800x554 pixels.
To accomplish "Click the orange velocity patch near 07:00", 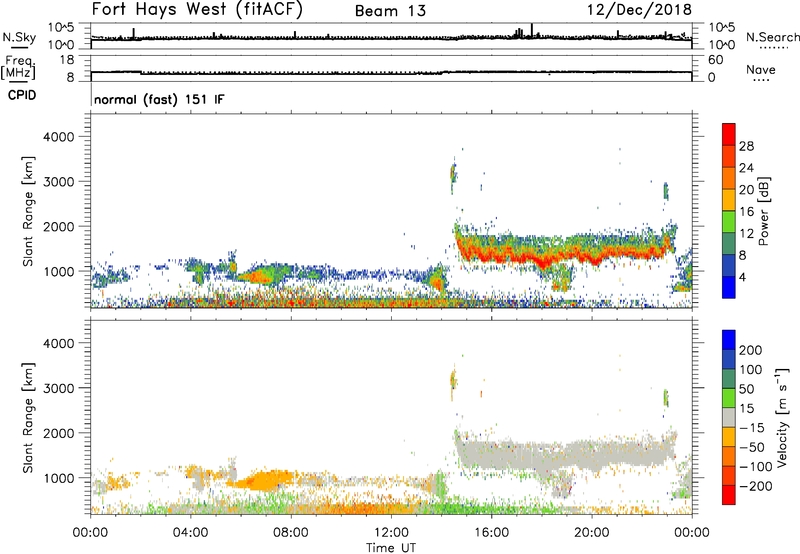I will (x=265, y=481).
